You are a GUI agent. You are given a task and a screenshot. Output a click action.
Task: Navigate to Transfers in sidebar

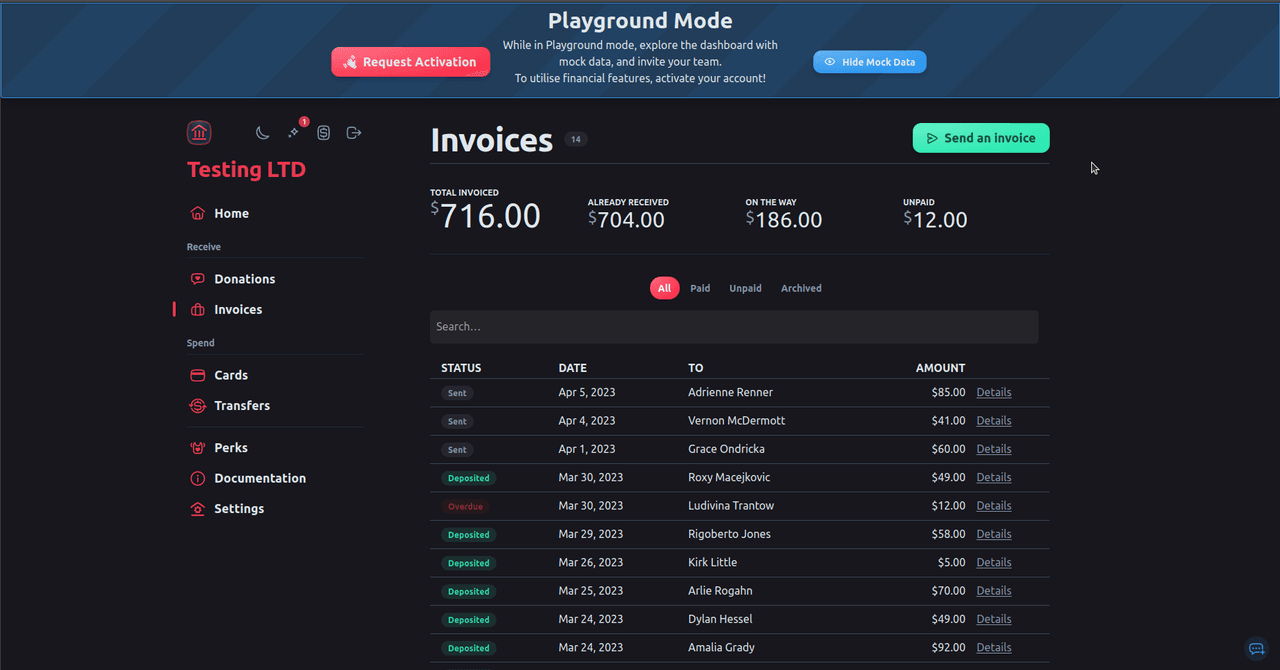(x=242, y=406)
